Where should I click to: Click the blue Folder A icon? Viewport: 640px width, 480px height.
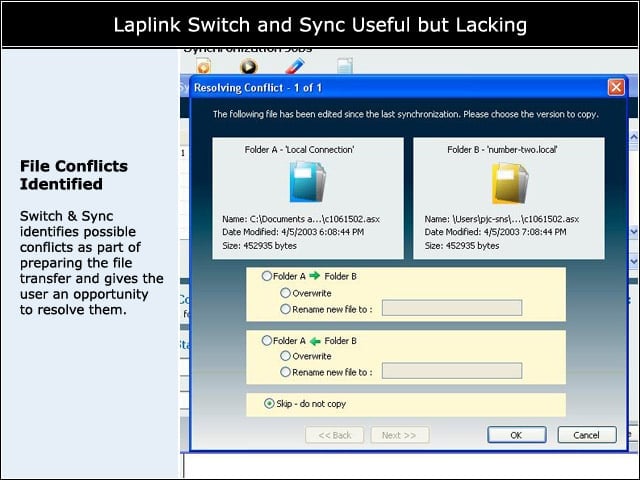[x=308, y=182]
